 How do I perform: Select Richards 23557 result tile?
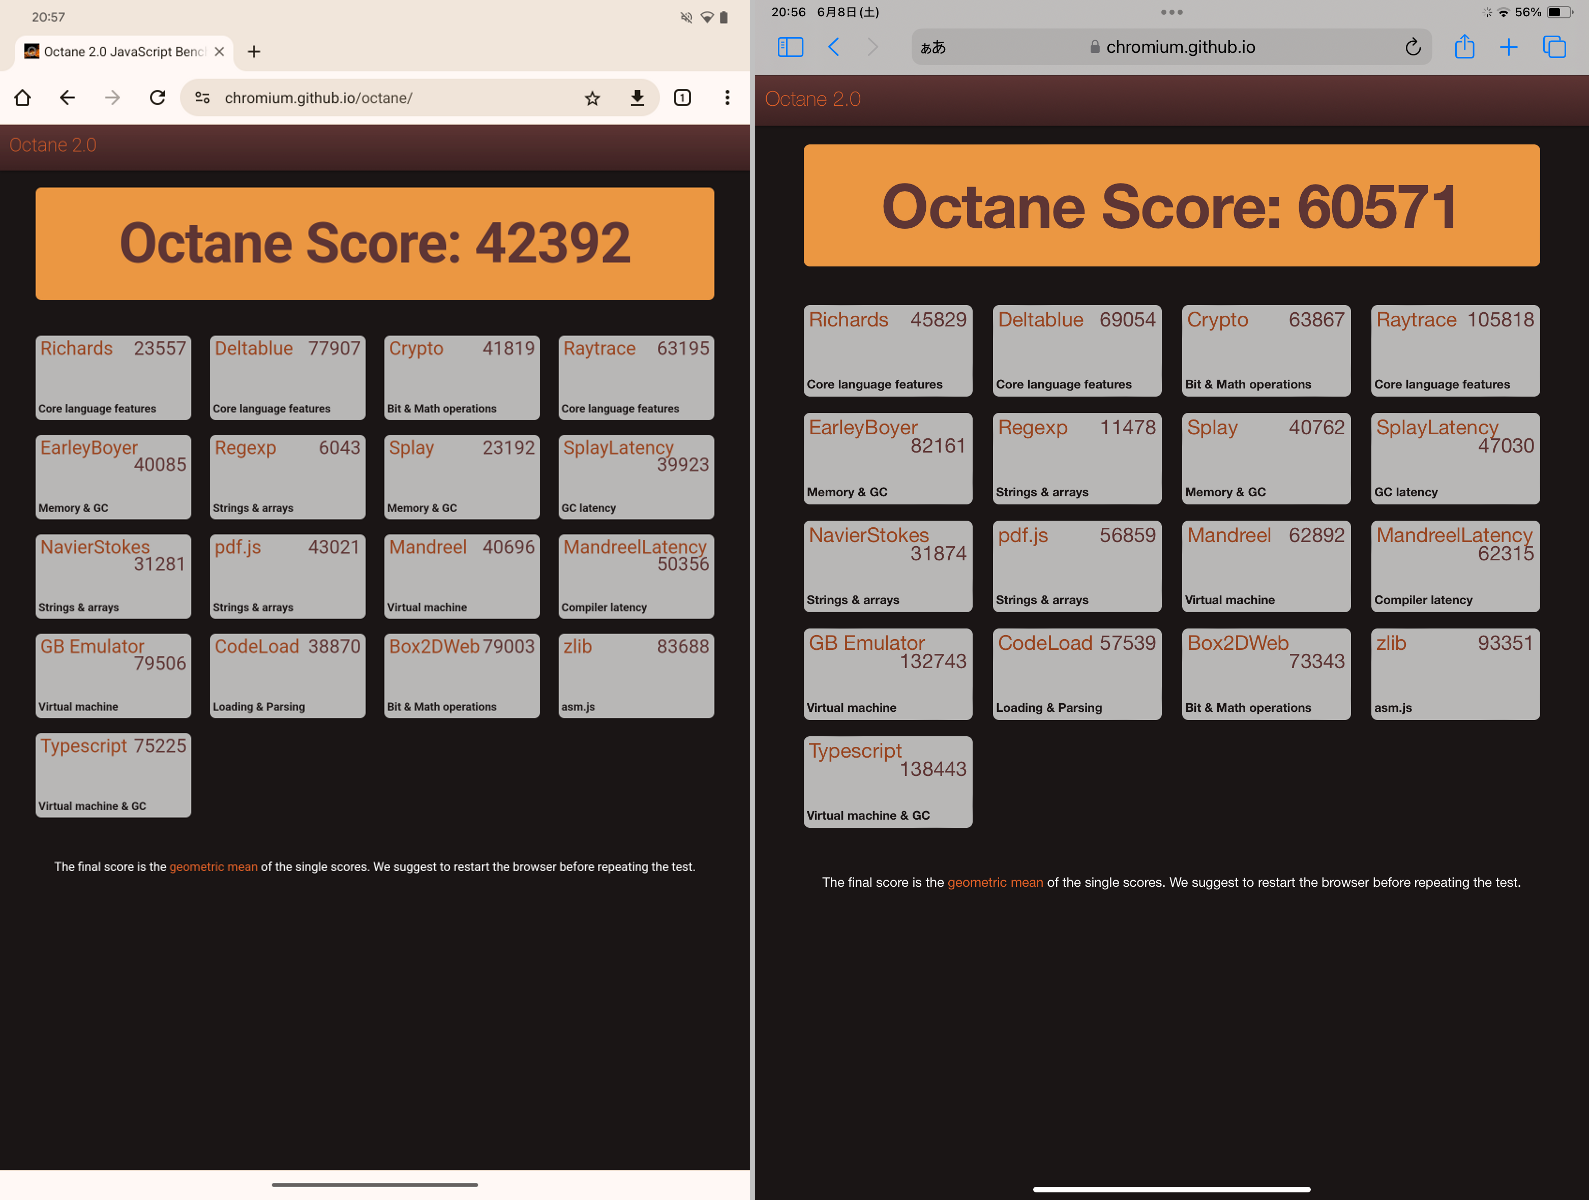(113, 377)
